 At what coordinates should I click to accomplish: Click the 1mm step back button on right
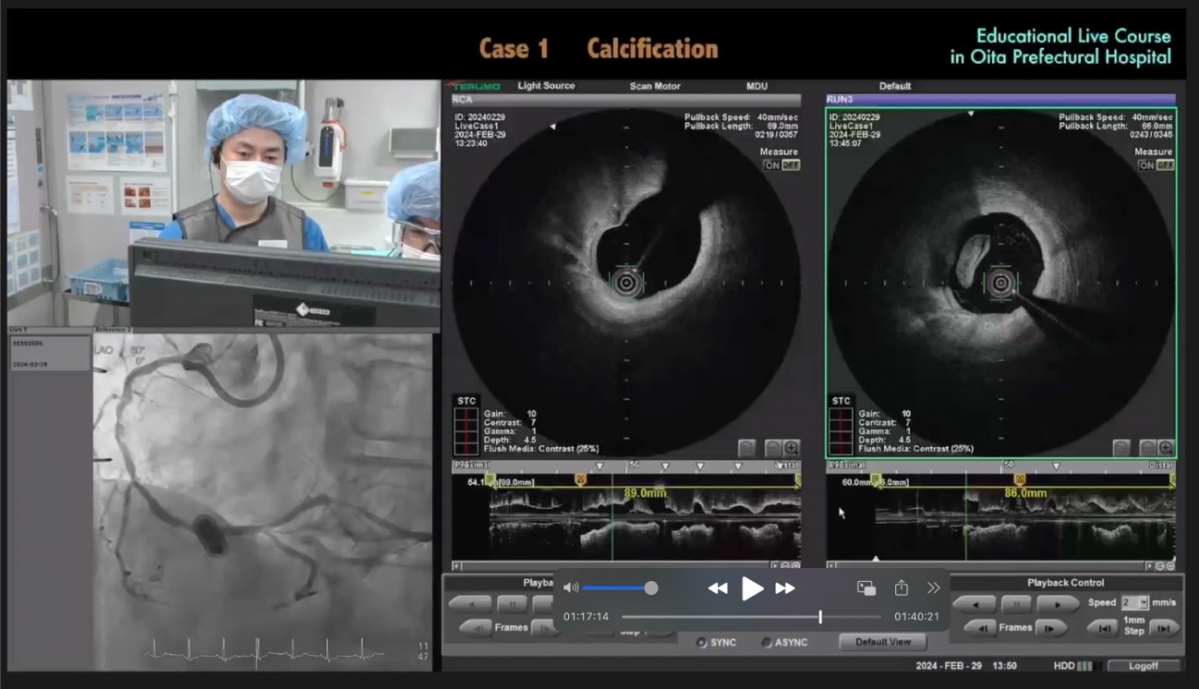(x=1104, y=629)
